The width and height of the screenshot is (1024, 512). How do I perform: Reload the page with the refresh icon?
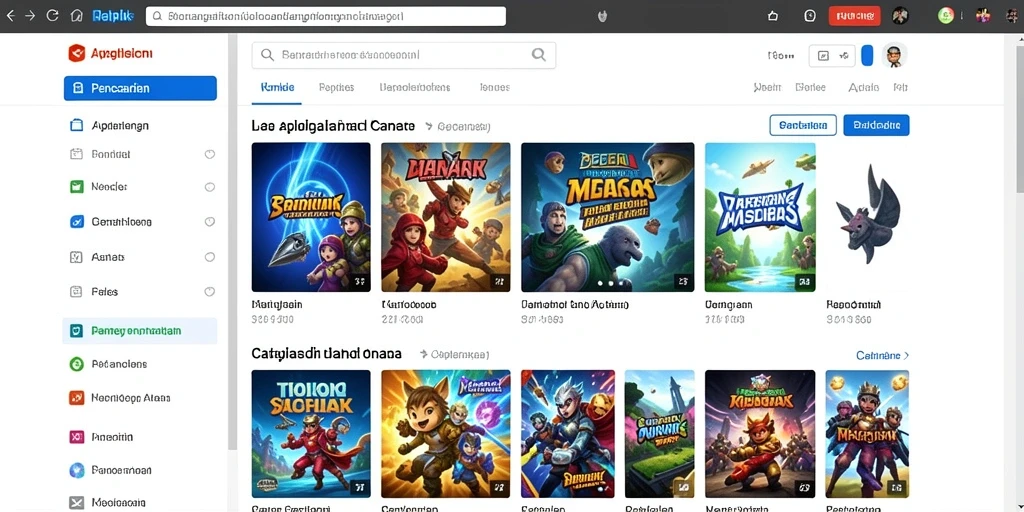(53, 16)
